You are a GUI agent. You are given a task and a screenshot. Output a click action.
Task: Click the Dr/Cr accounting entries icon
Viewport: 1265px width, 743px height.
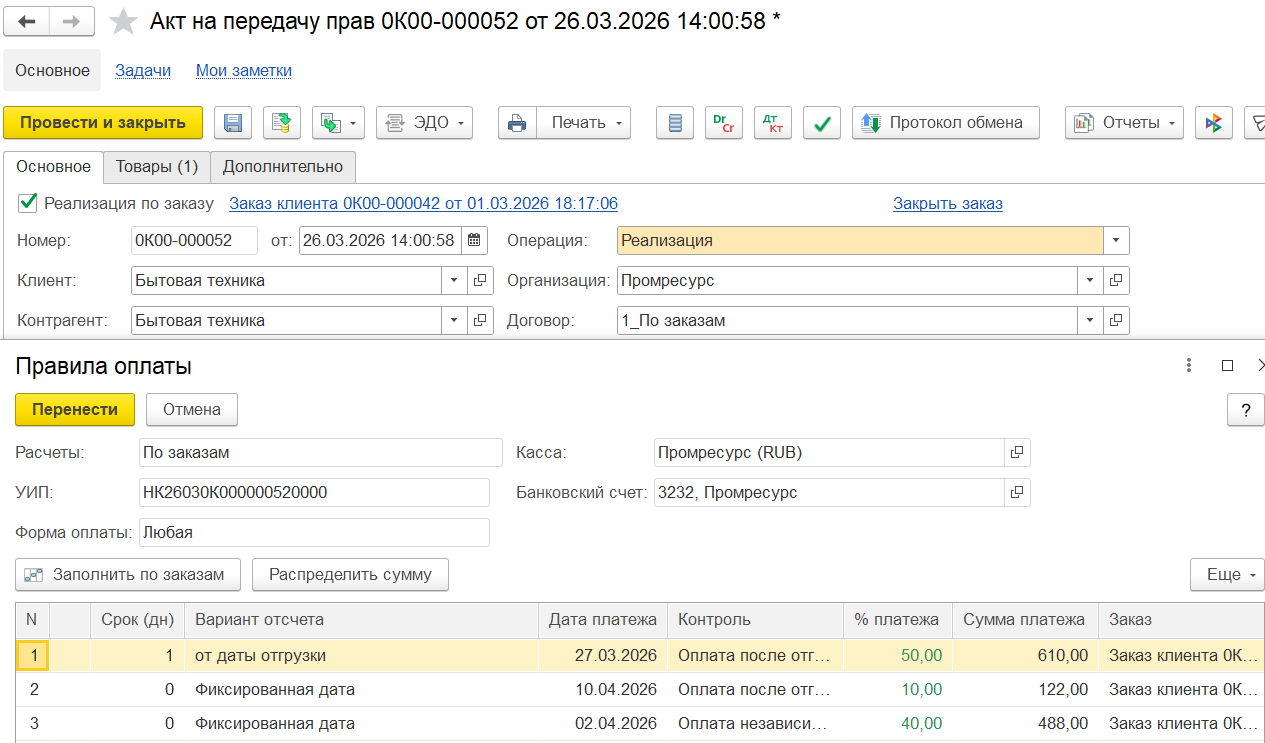coord(724,123)
